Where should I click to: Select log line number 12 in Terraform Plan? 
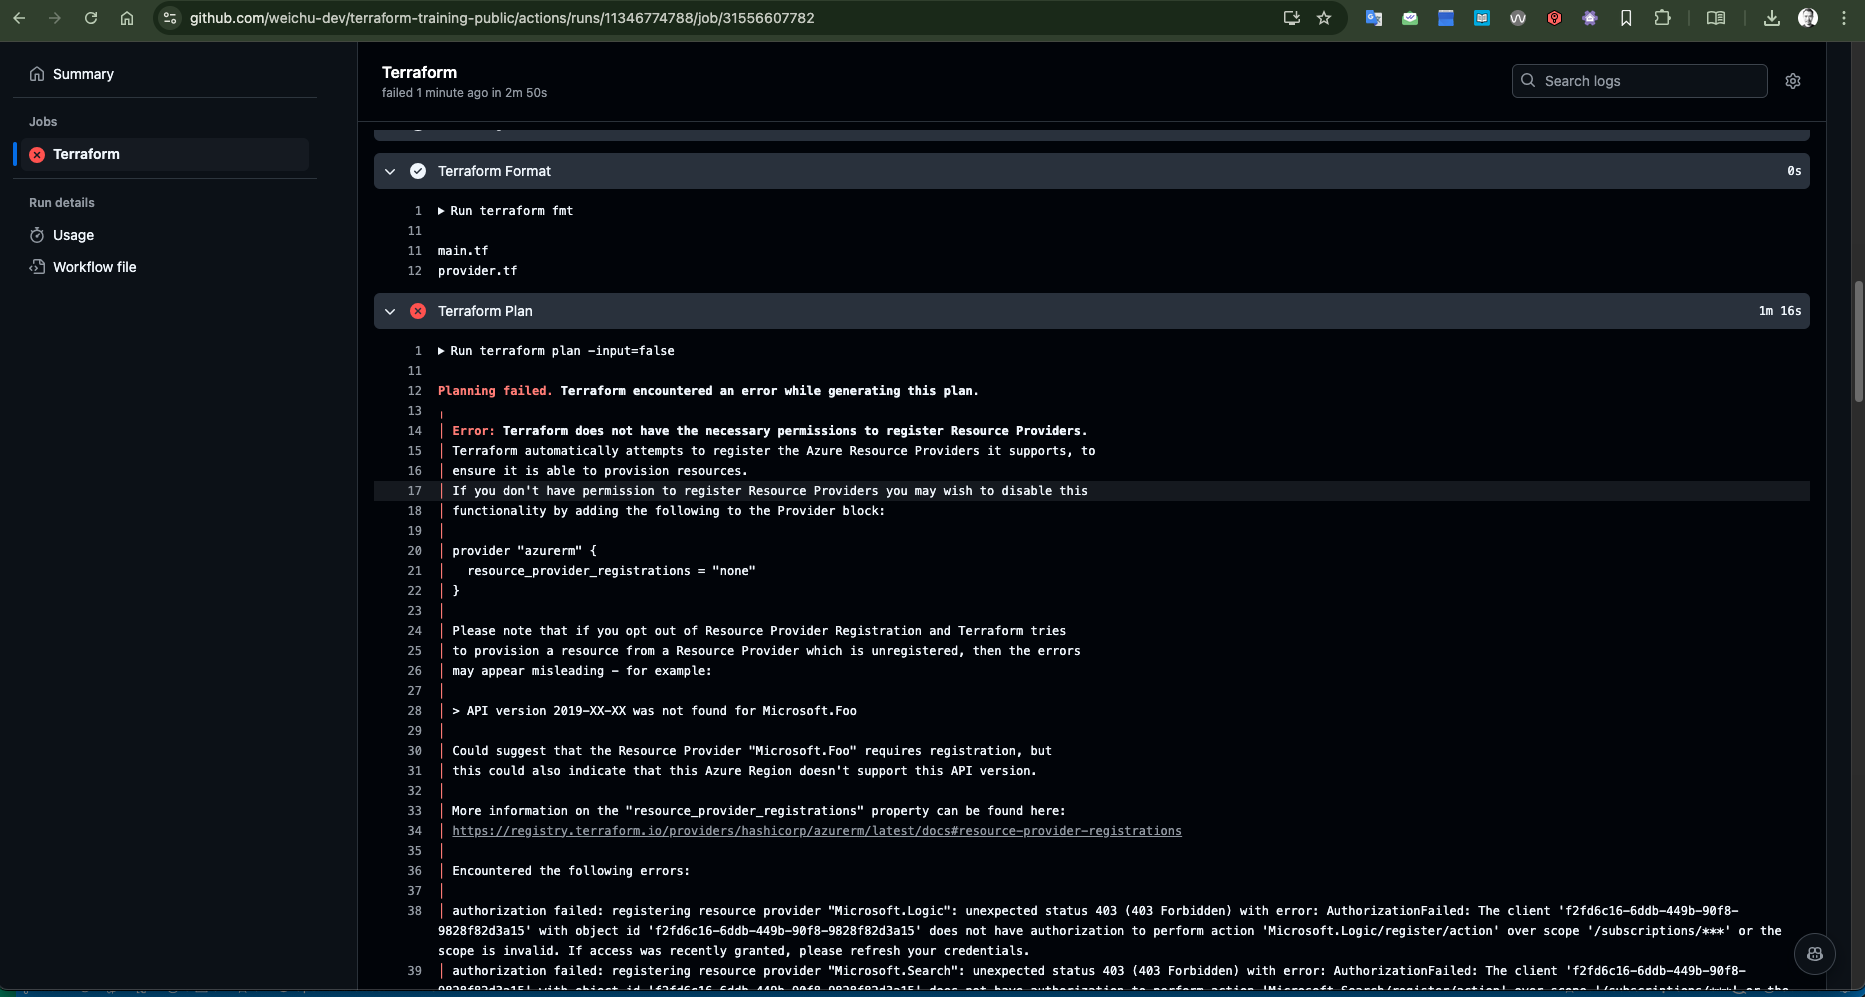[415, 391]
